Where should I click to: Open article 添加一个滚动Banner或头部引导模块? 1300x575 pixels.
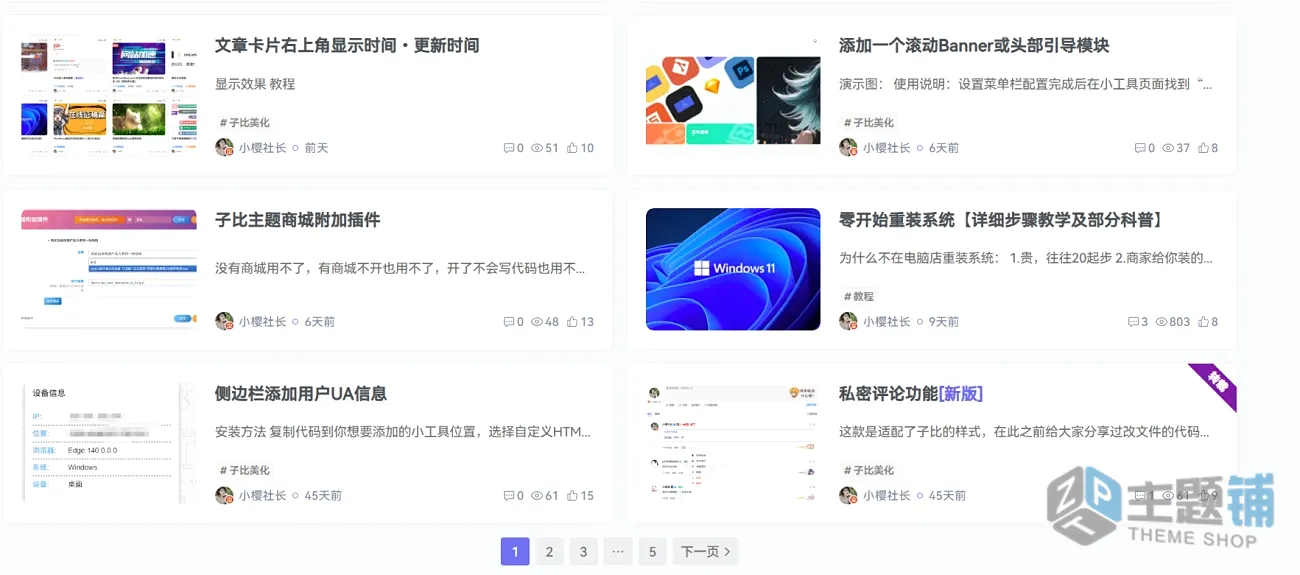click(x=974, y=45)
